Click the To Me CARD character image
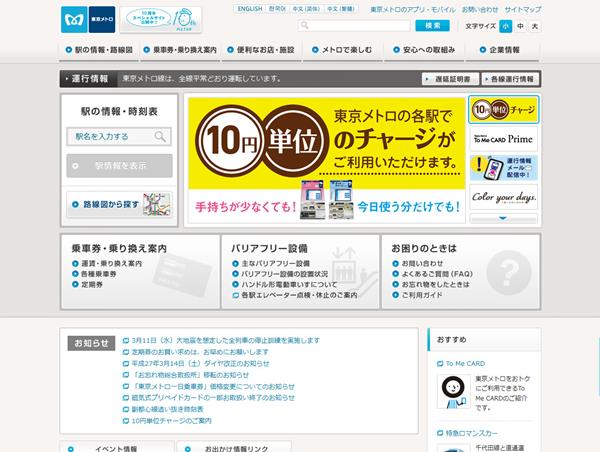This screenshot has width=600, height=452. pyautogui.click(x=453, y=392)
